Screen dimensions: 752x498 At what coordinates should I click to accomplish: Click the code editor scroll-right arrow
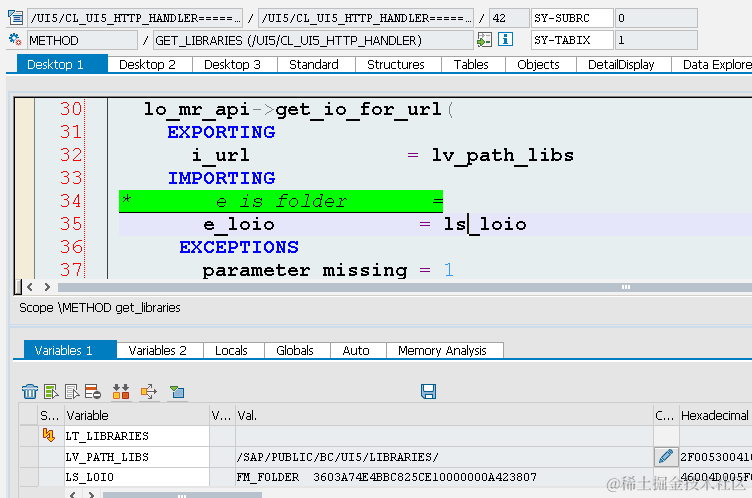click(47, 287)
